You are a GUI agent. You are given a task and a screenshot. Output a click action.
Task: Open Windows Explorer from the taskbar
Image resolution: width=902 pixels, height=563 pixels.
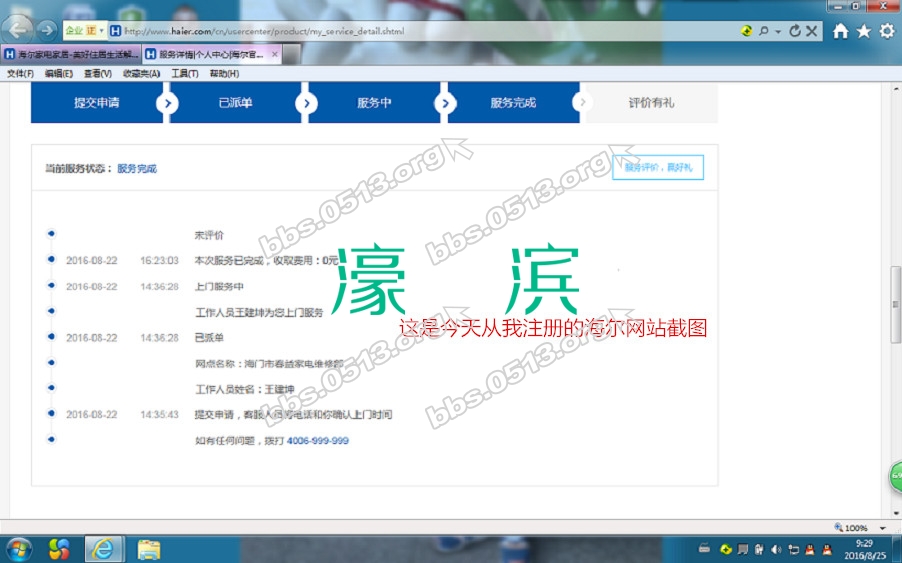tap(149, 548)
